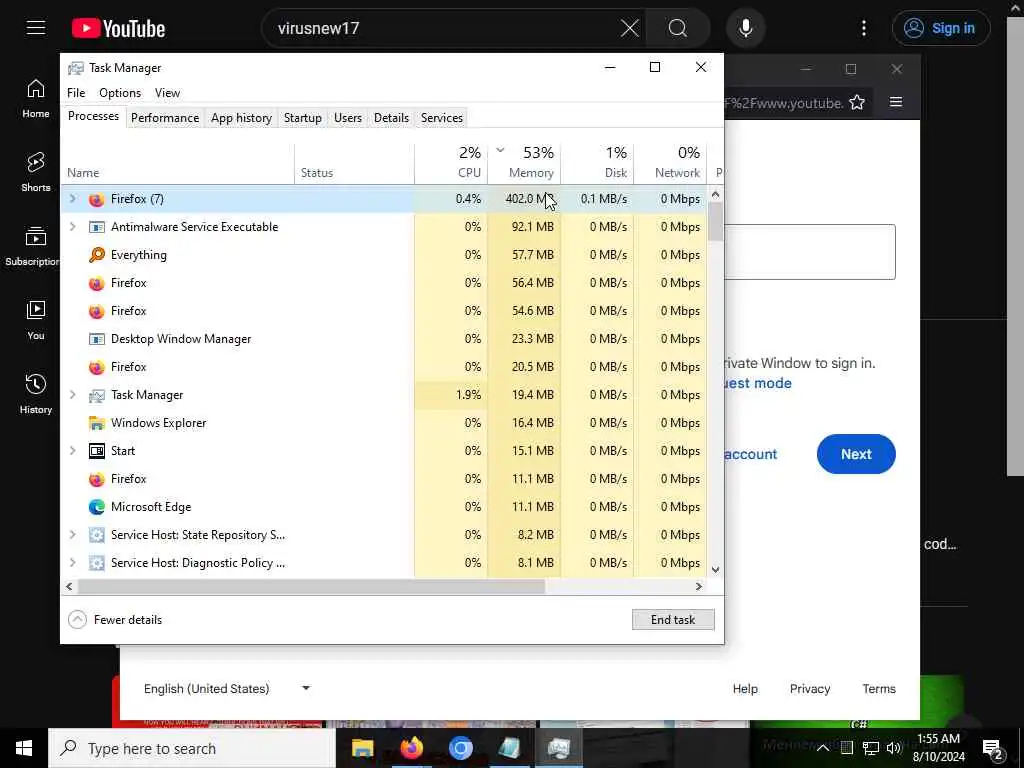Select the Windows Explorer process icon
This screenshot has width=1024, height=768.
point(97,423)
